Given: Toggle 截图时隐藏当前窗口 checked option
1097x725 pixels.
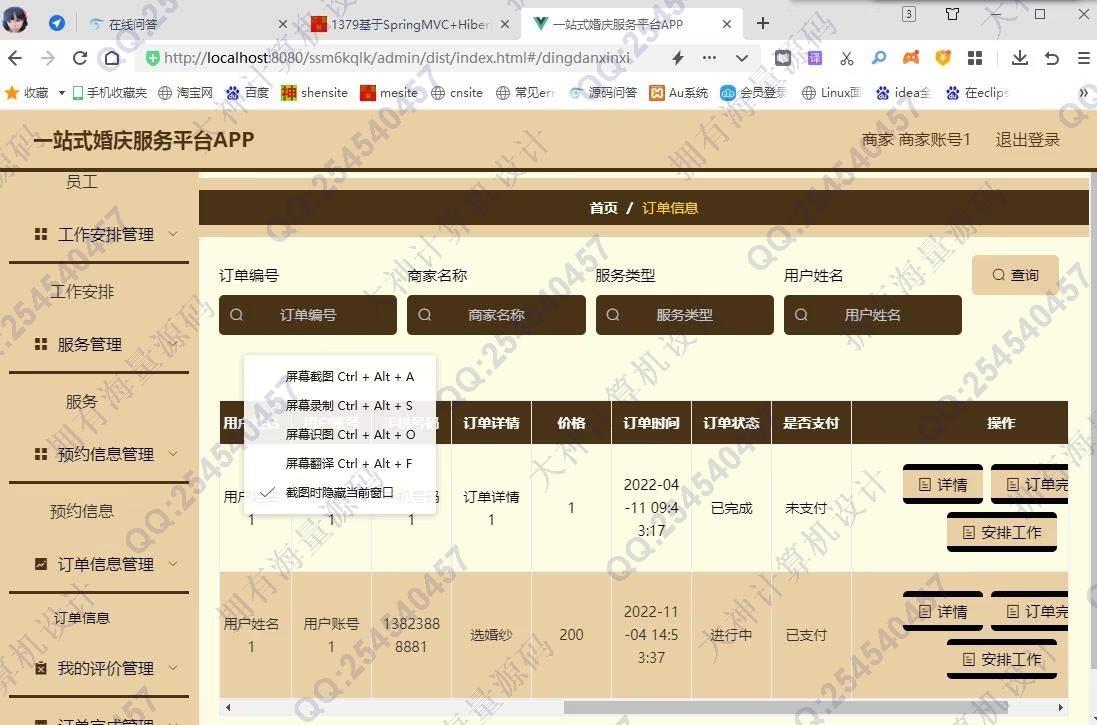Looking at the screenshot, I should (339, 492).
